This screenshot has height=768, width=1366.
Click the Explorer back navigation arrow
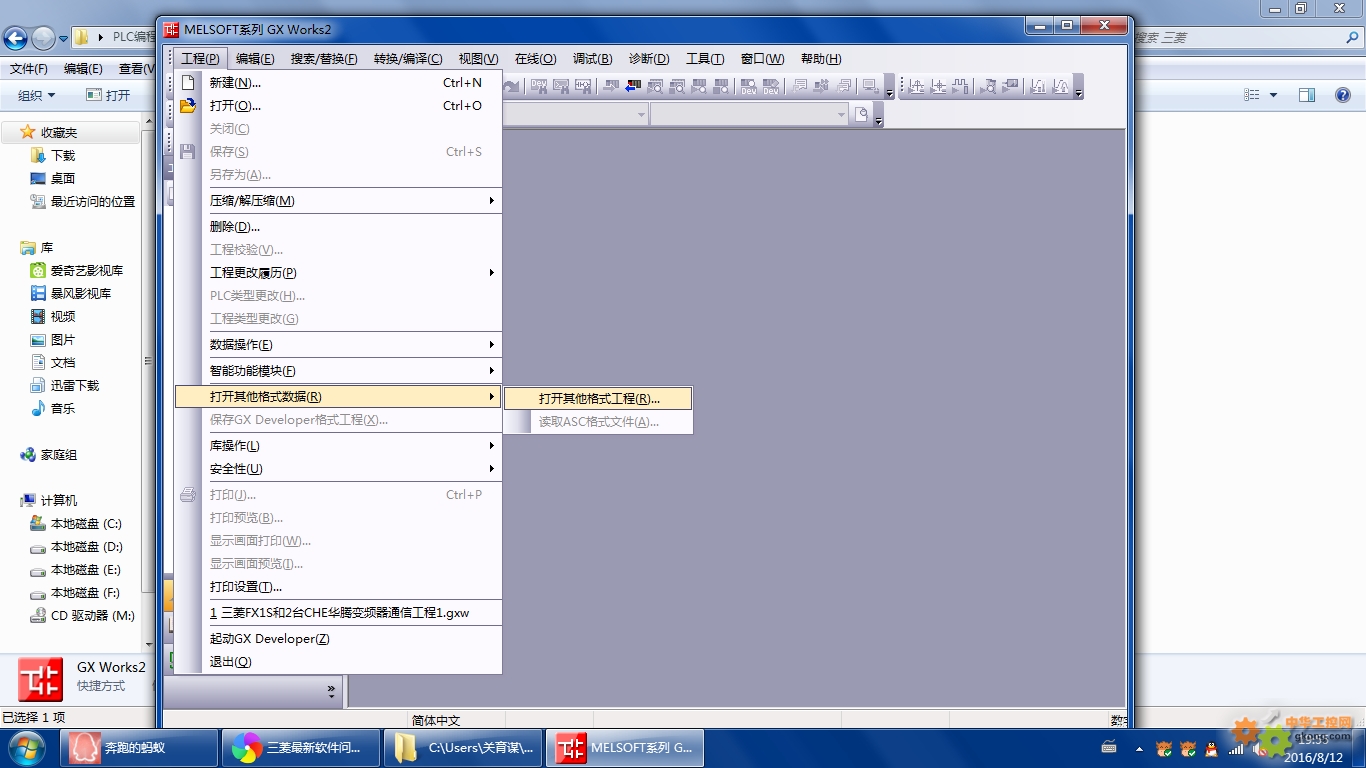click(15, 39)
